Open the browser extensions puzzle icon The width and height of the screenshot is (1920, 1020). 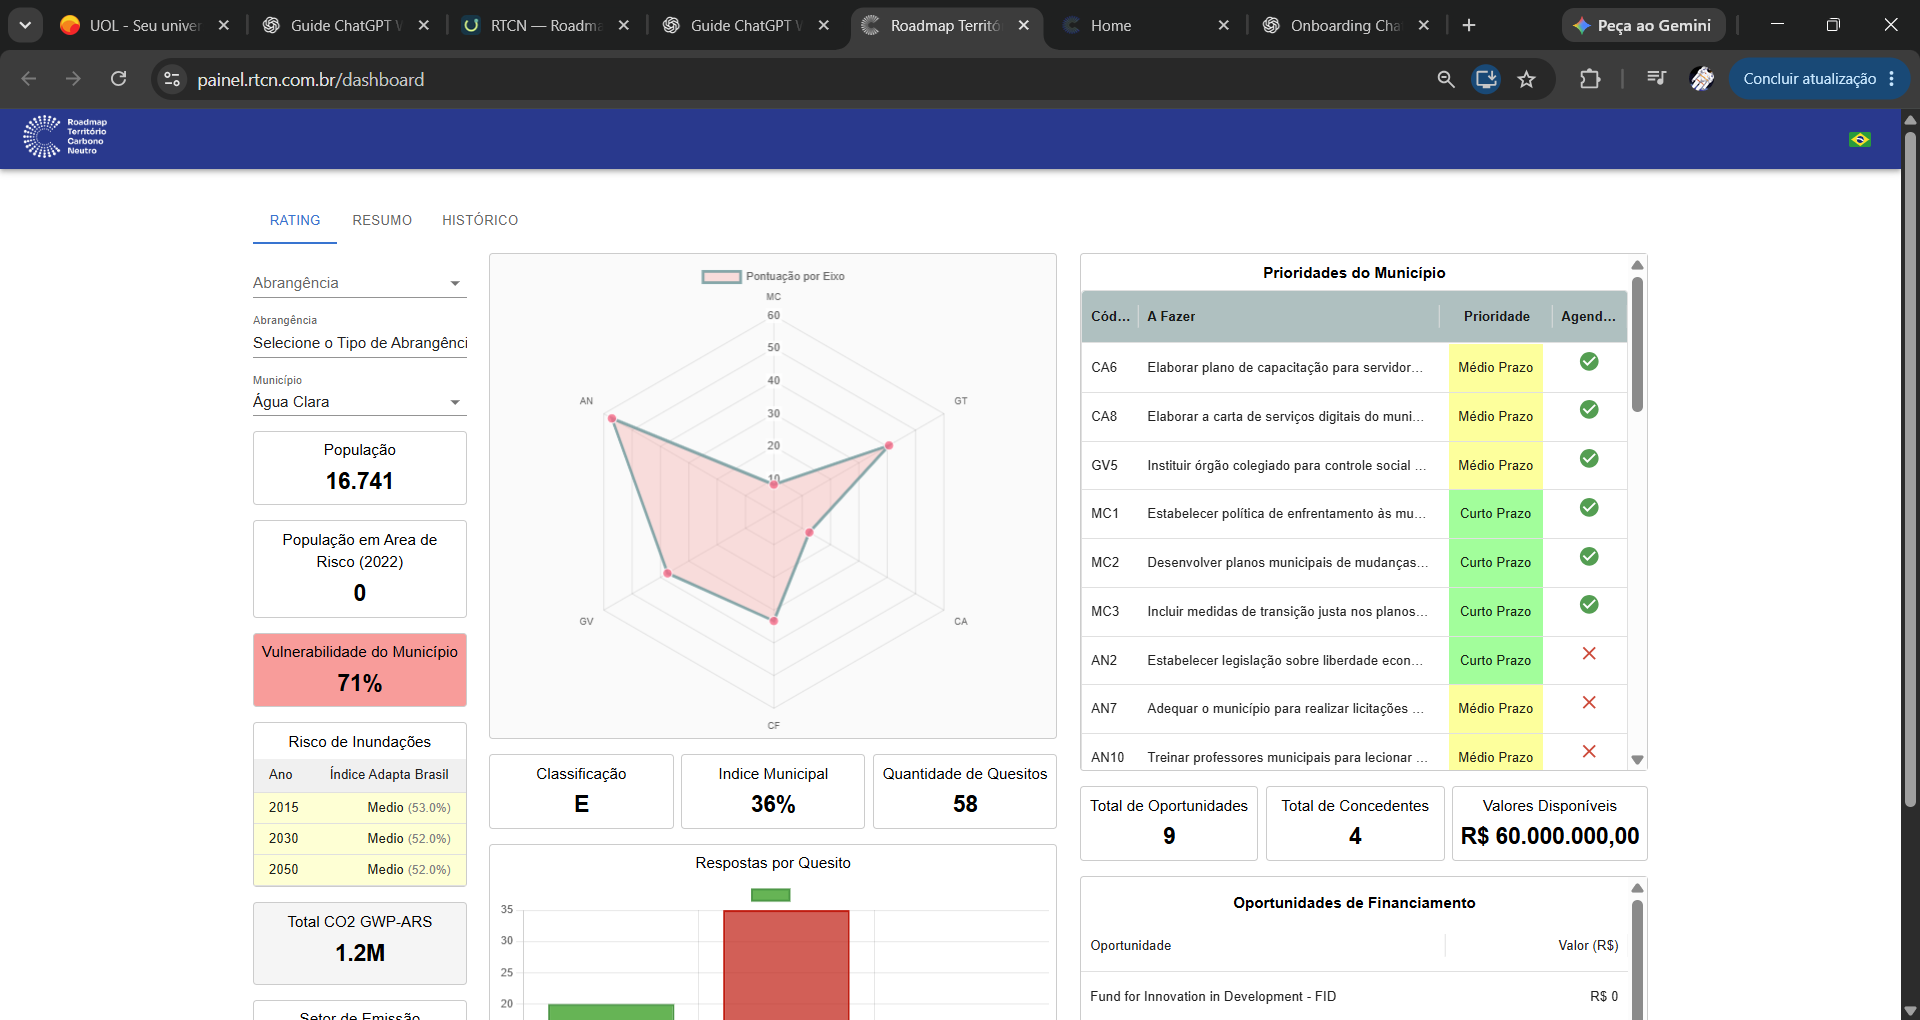point(1590,79)
